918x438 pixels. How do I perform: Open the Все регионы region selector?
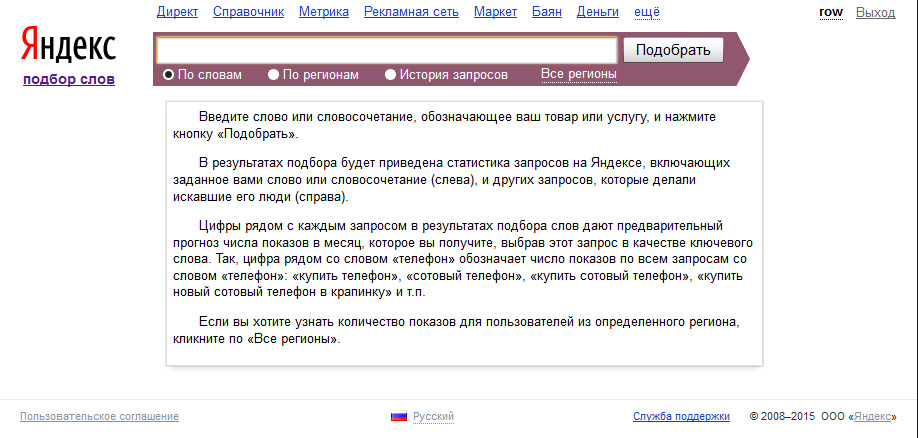pyautogui.click(x=578, y=74)
